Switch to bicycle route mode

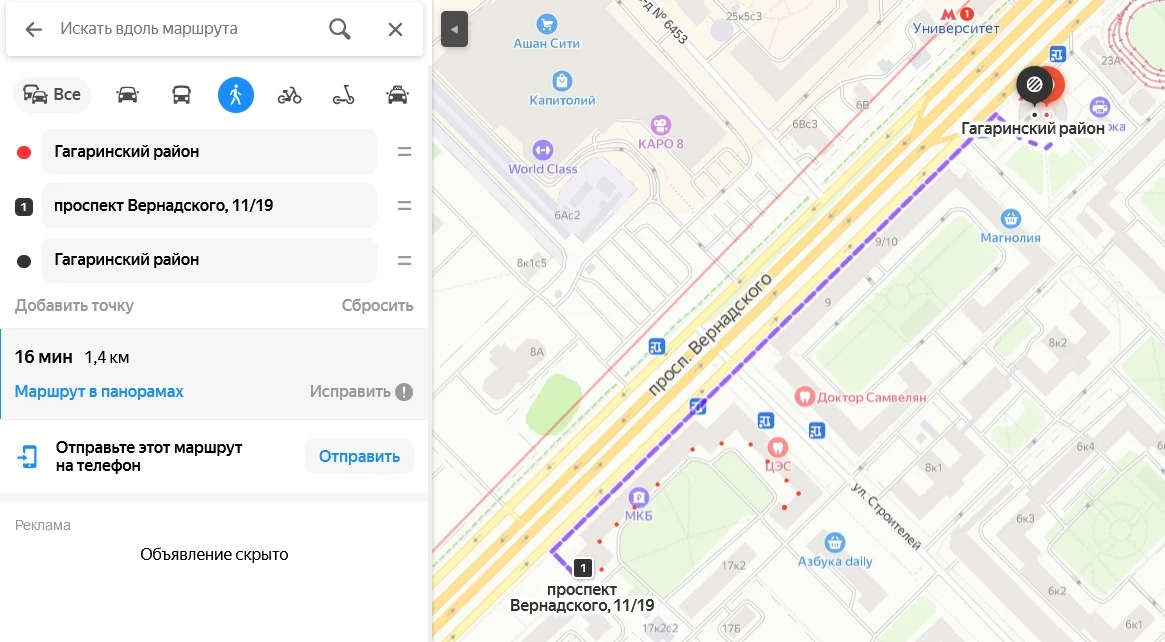(x=289, y=95)
